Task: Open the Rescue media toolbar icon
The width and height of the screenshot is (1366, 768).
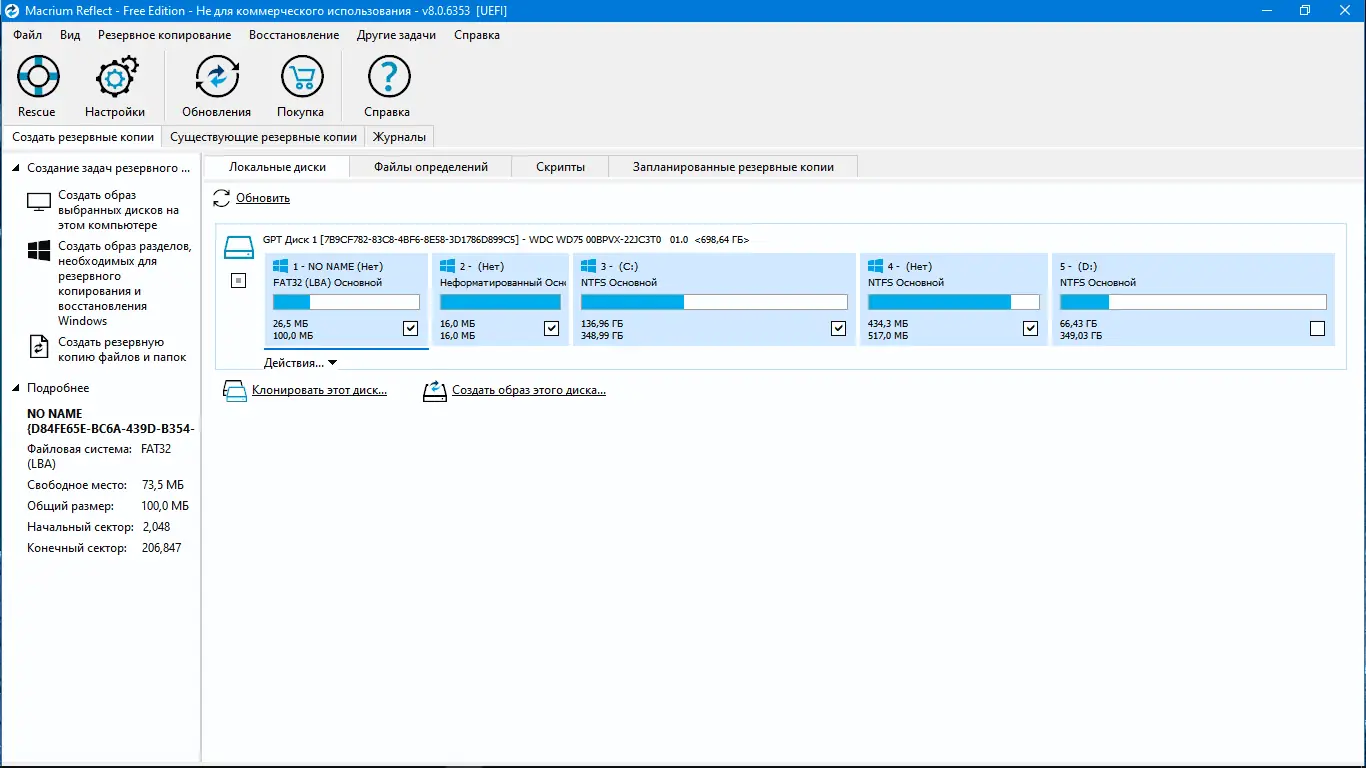Action: pos(37,77)
